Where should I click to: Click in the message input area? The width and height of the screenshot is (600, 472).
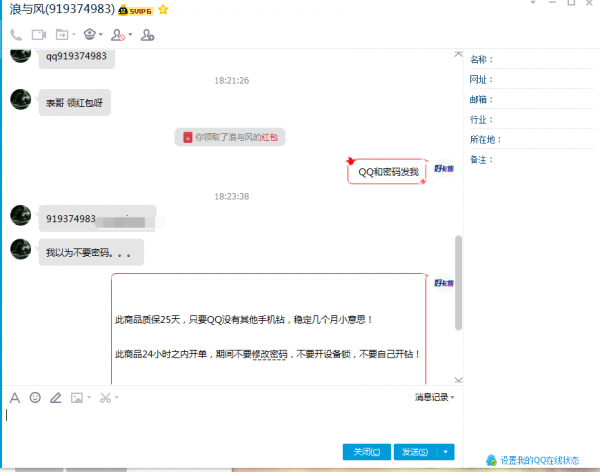click(x=232, y=424)
